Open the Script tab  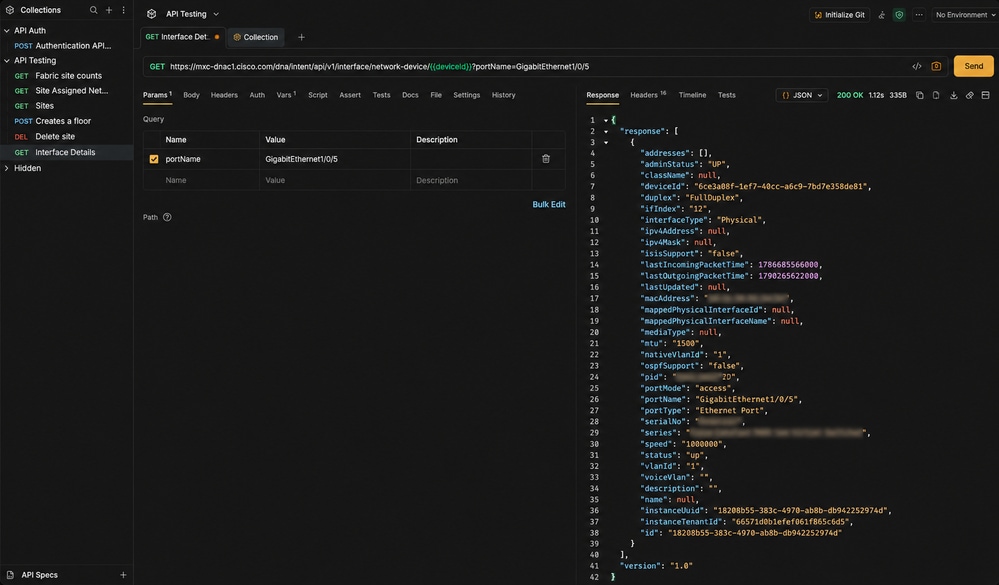pyautogui.click(x=317, y=95)
